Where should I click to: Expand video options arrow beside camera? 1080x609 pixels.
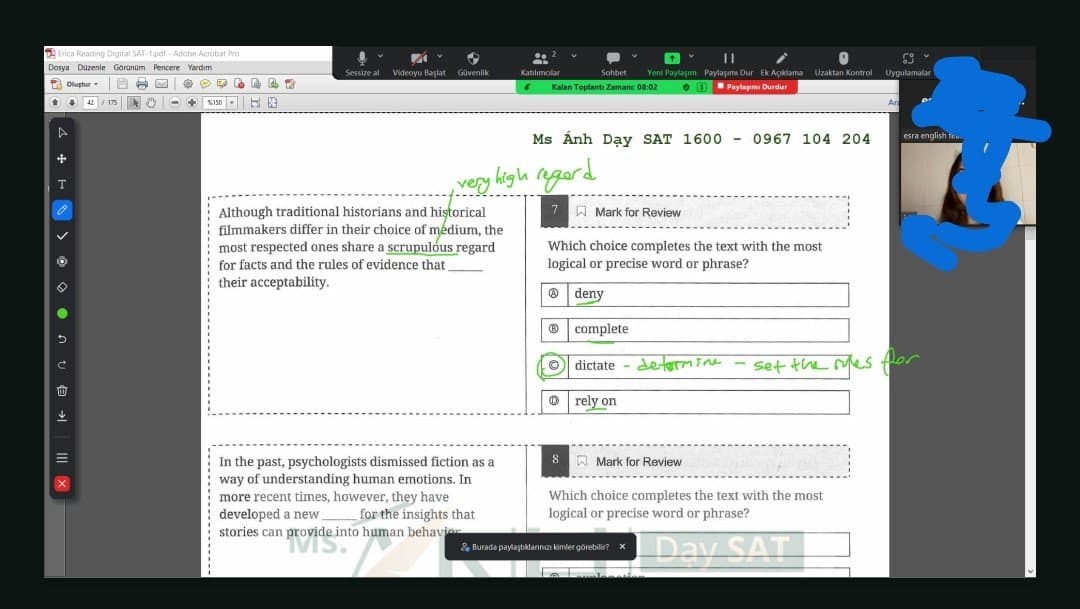coord(440,56)
